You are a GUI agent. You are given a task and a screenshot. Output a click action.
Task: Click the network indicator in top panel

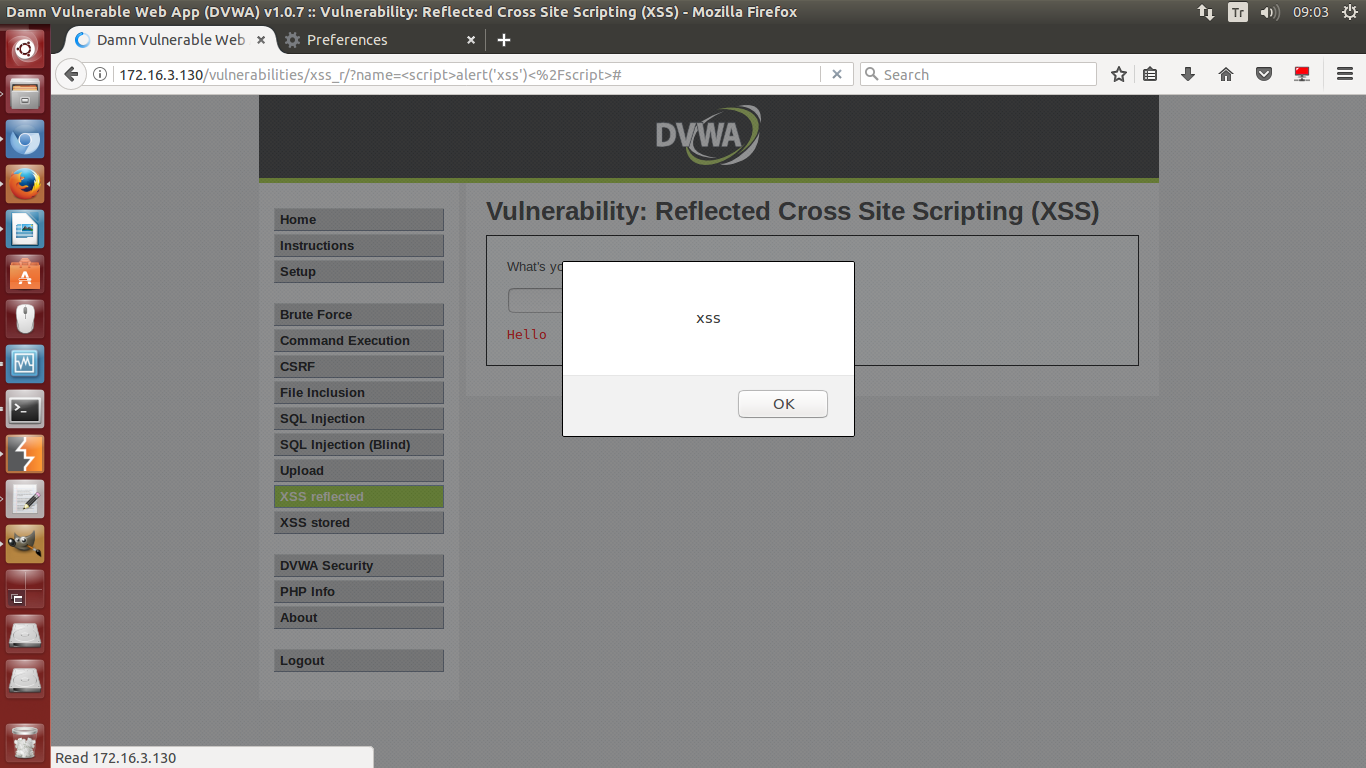[x=1205, y=12]
